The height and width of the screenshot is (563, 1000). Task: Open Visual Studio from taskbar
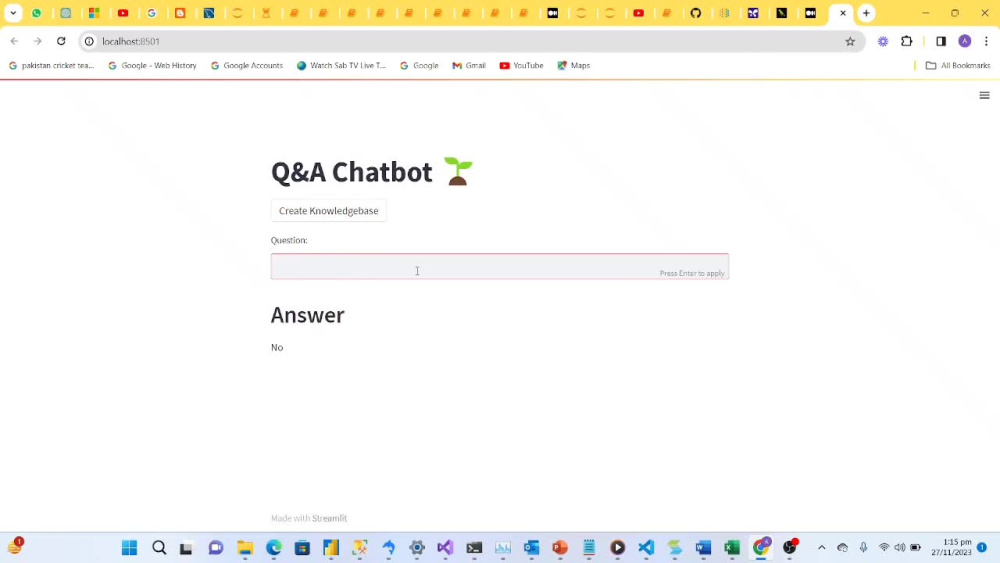[x=445, y=548]
